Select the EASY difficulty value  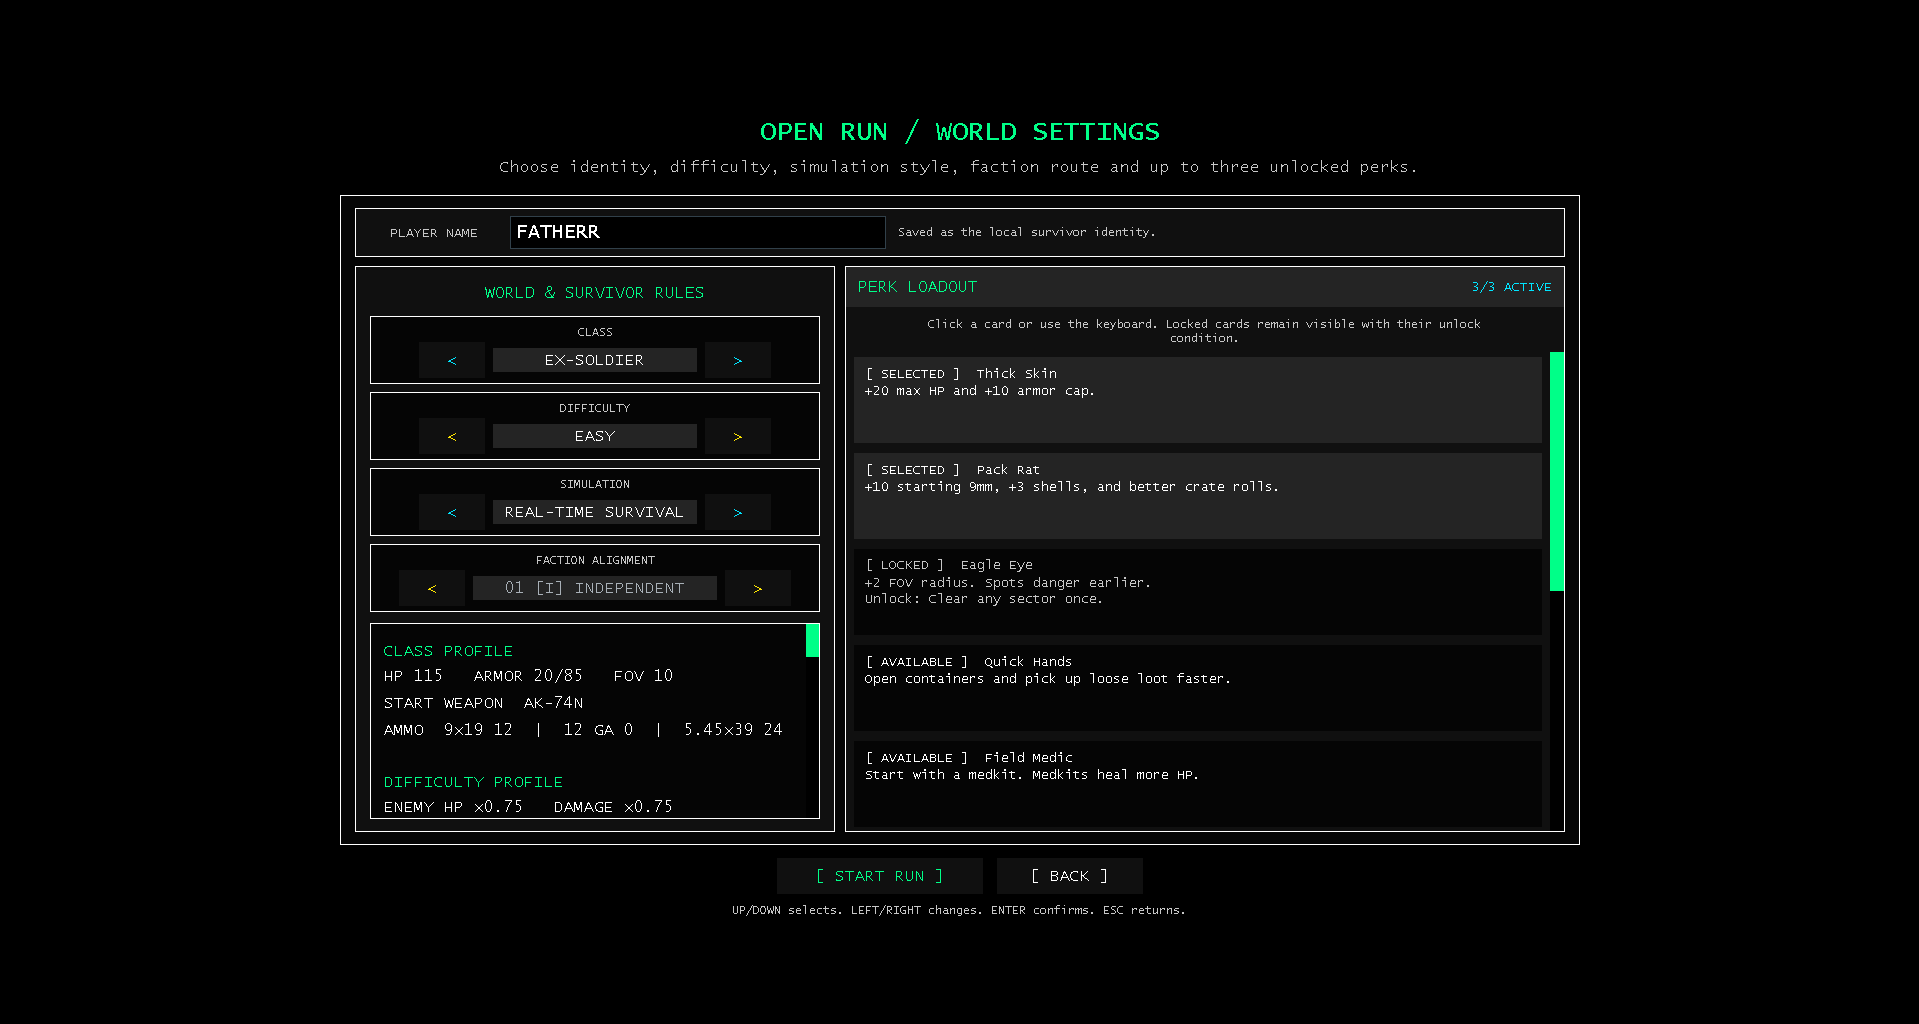click(595, 436)
